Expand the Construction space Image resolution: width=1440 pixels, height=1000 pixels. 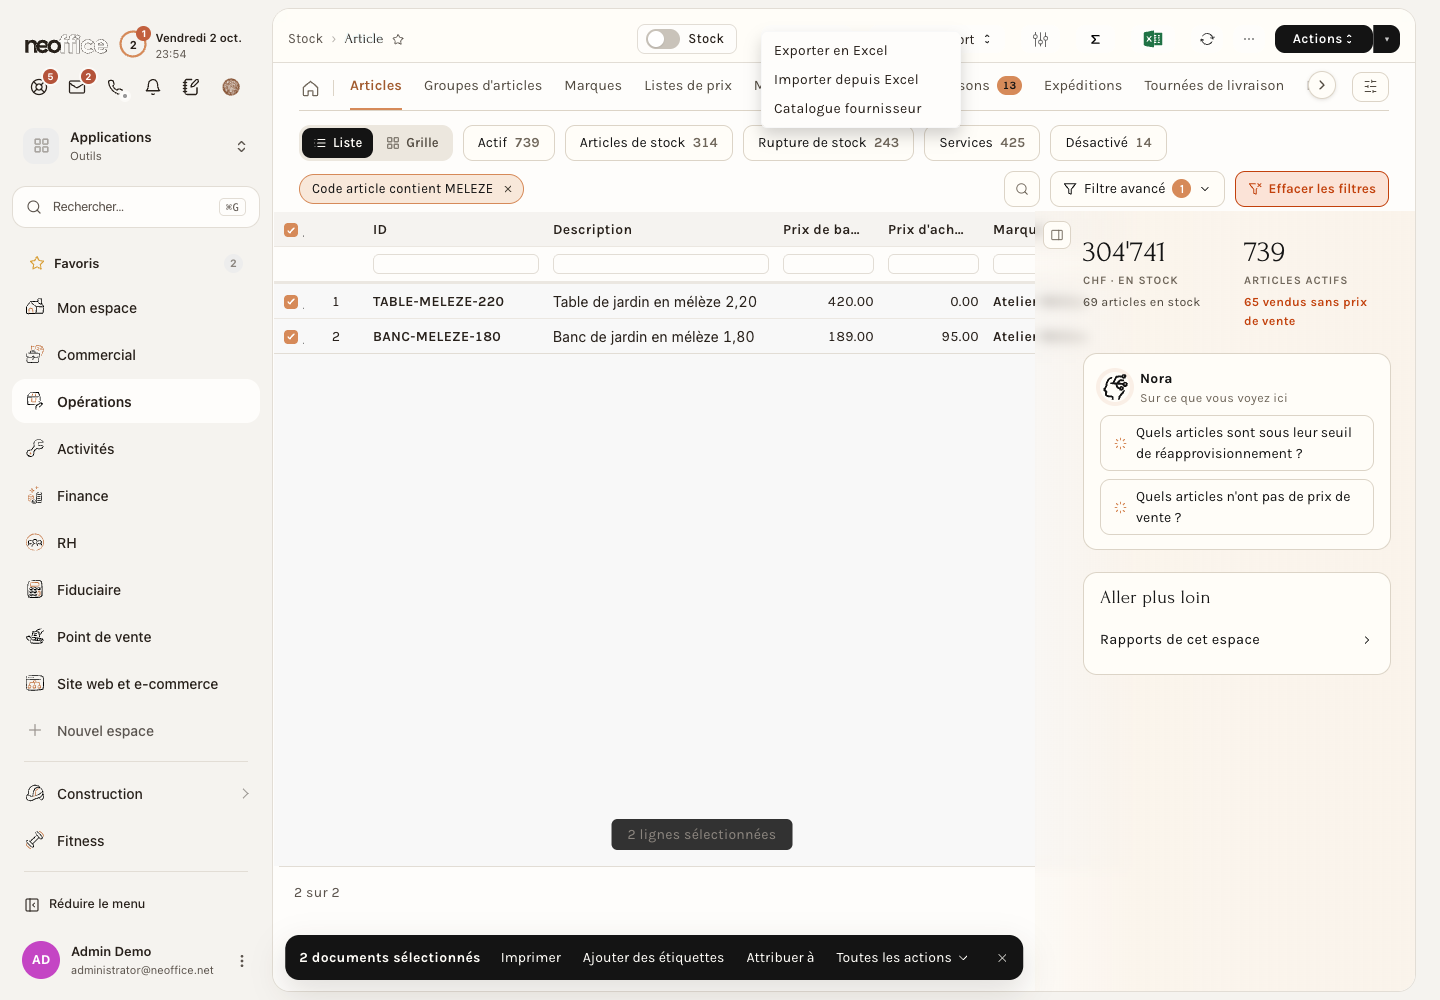pos(245,794)
